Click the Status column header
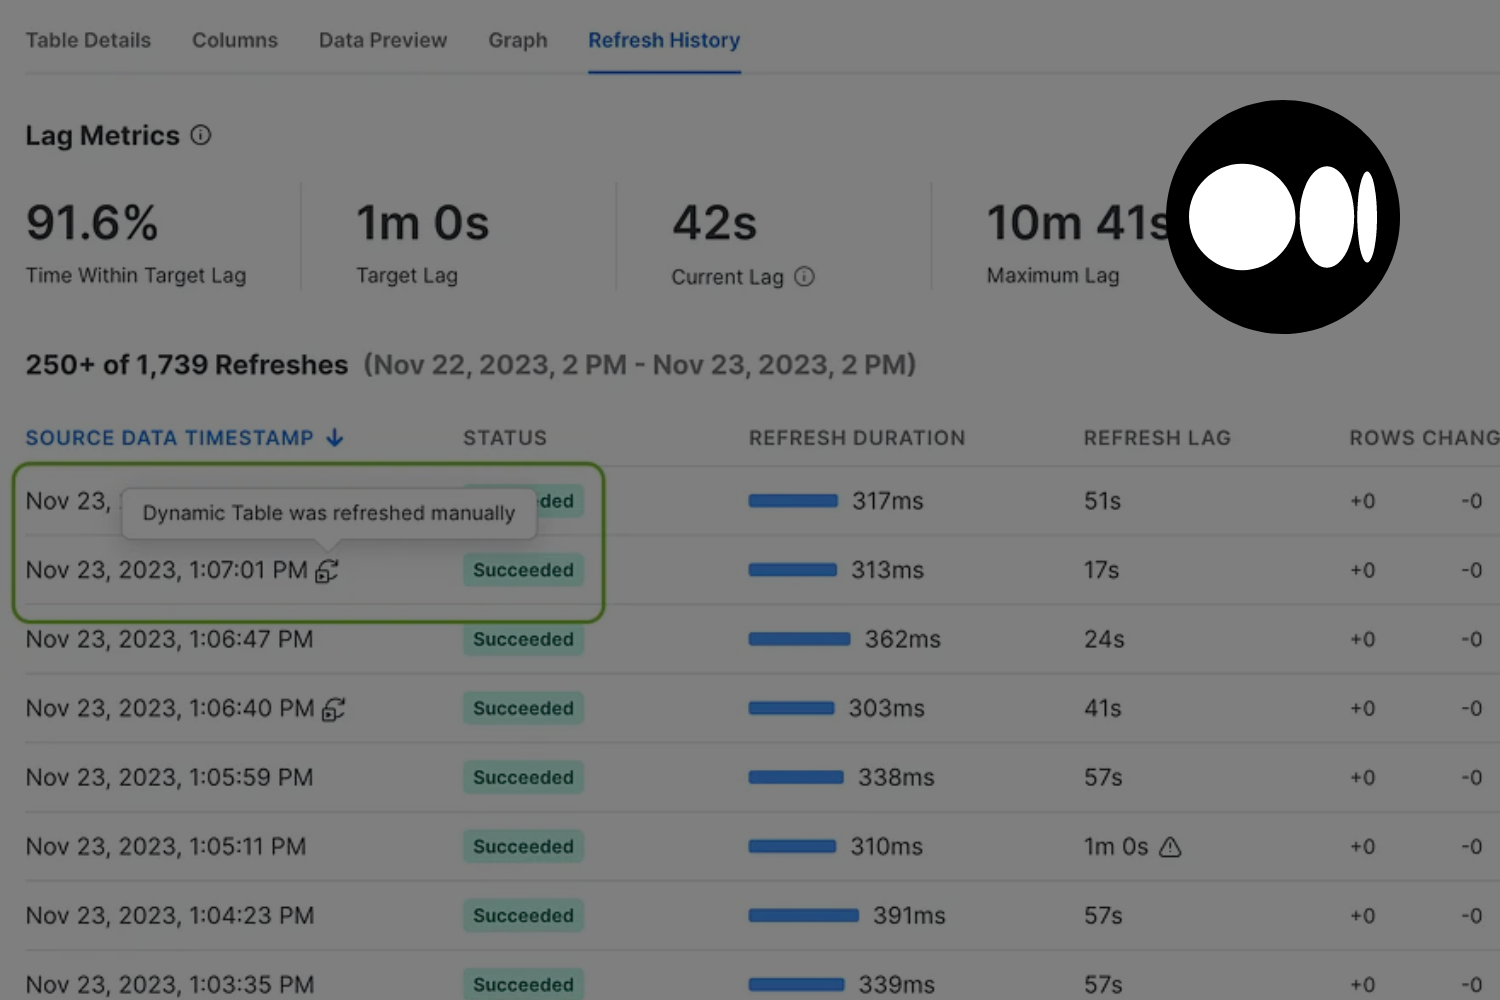This screenshot has width=1500, height=1000. point(505,438)
